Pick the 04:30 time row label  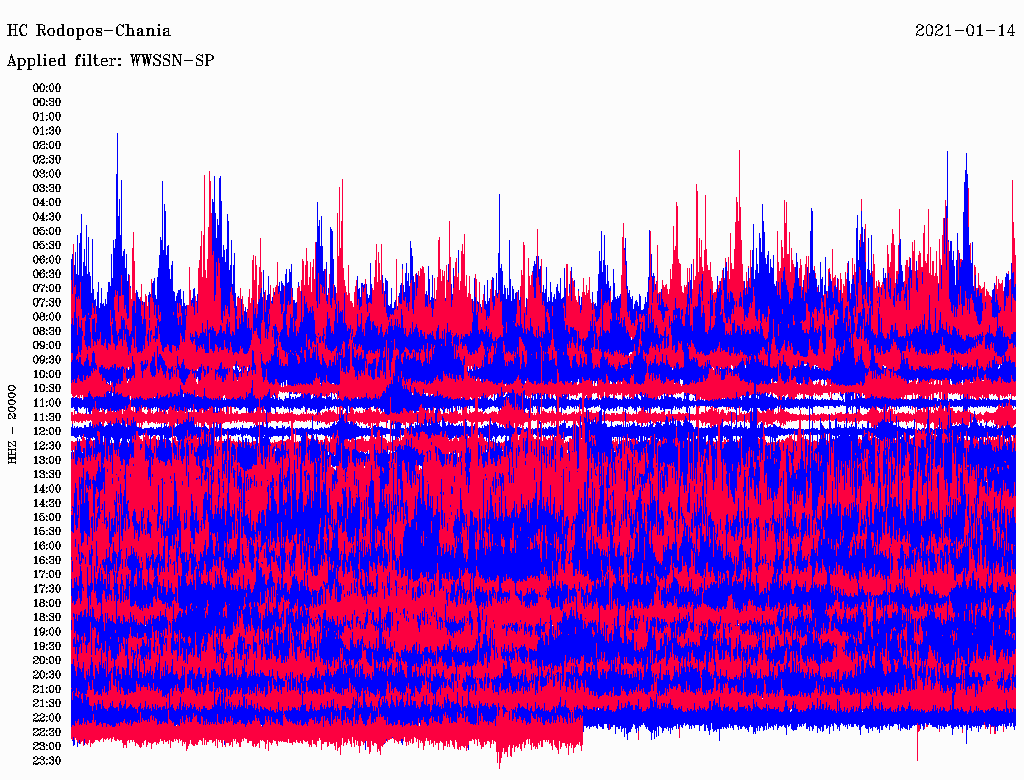(x=47, y=217)
